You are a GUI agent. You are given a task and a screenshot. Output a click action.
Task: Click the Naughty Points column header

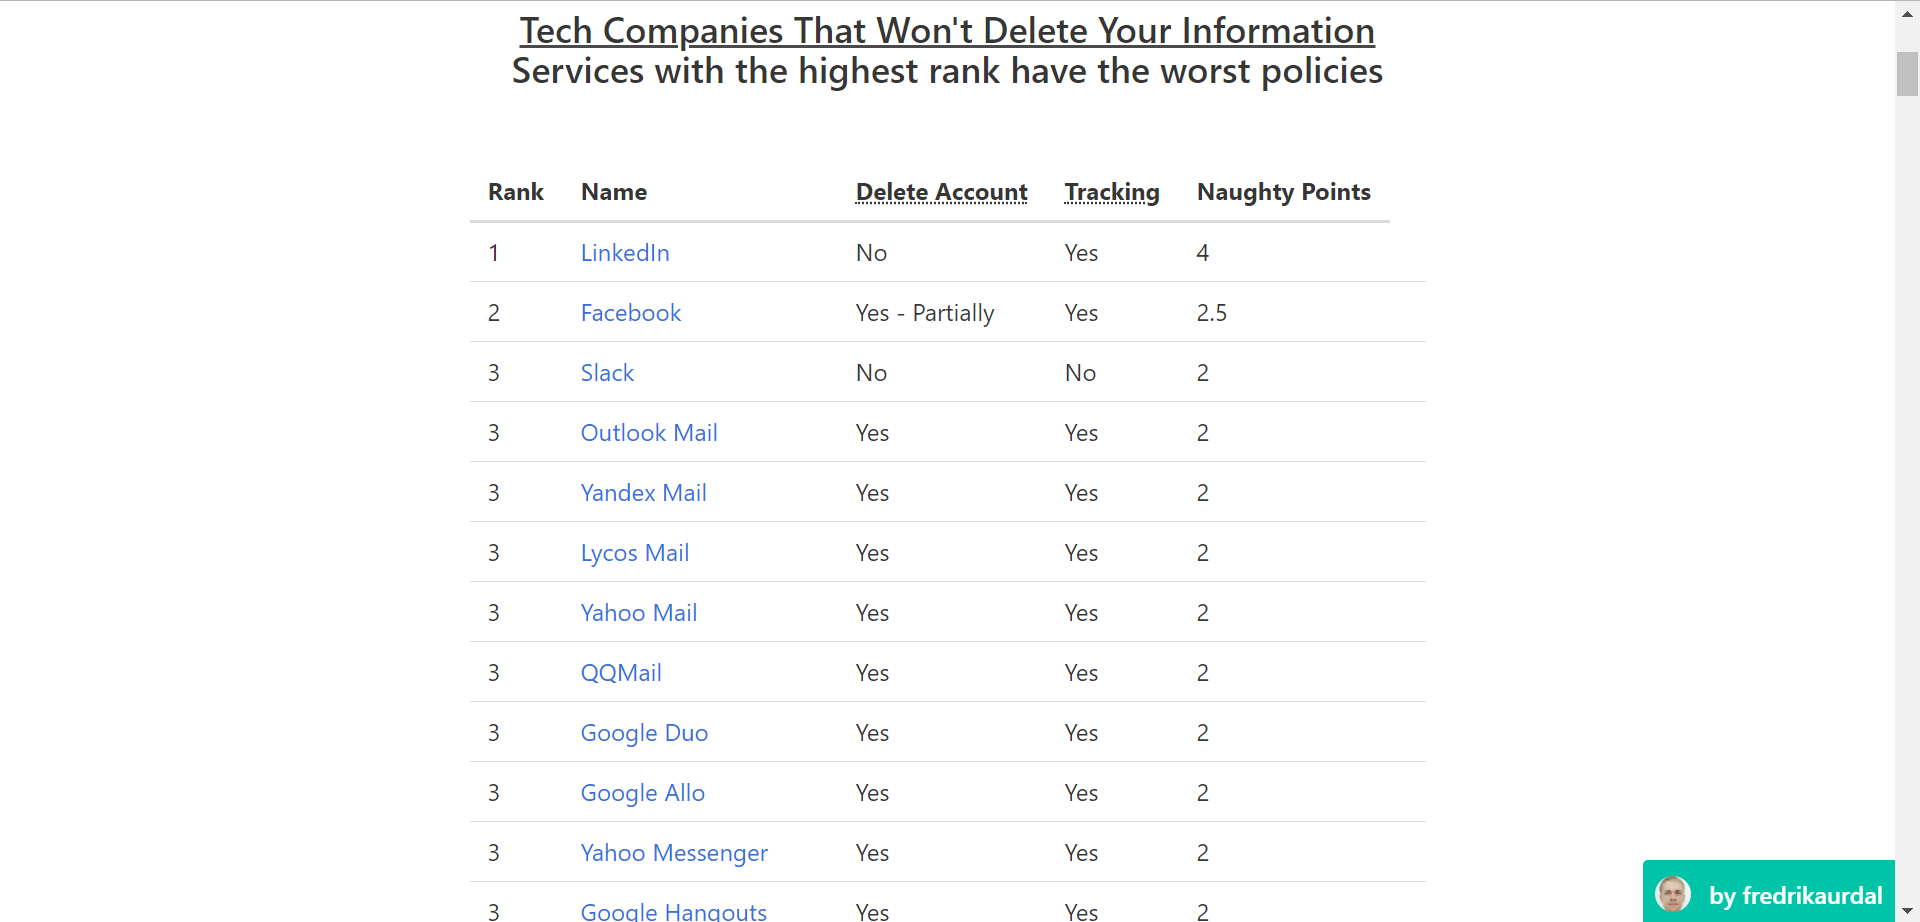pyautogui.click(x=1284, y=192)
